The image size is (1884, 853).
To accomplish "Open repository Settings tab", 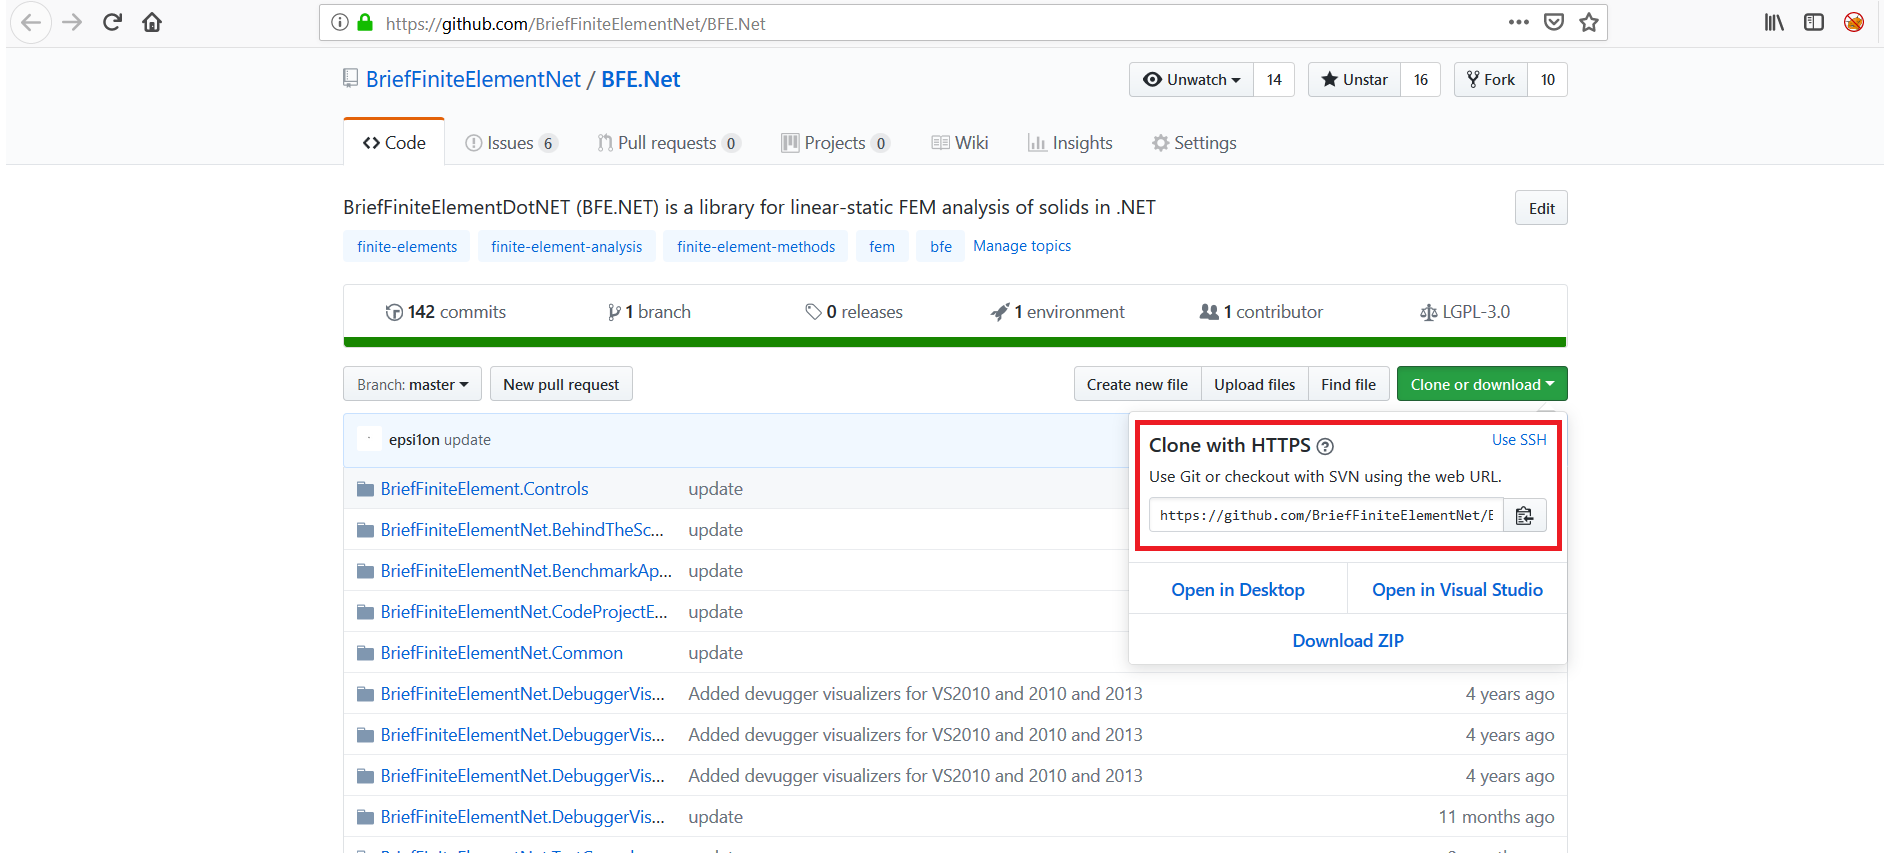I will point(1194,143).
